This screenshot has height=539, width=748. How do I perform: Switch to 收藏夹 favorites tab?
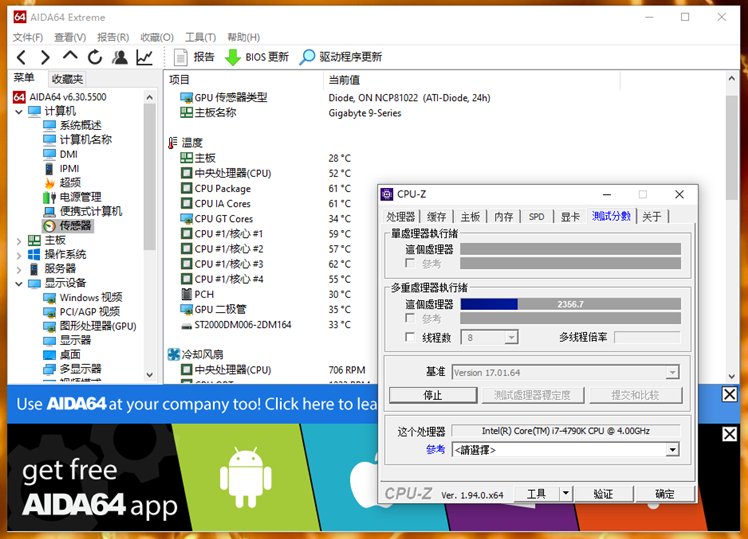(x=67, y=79)
